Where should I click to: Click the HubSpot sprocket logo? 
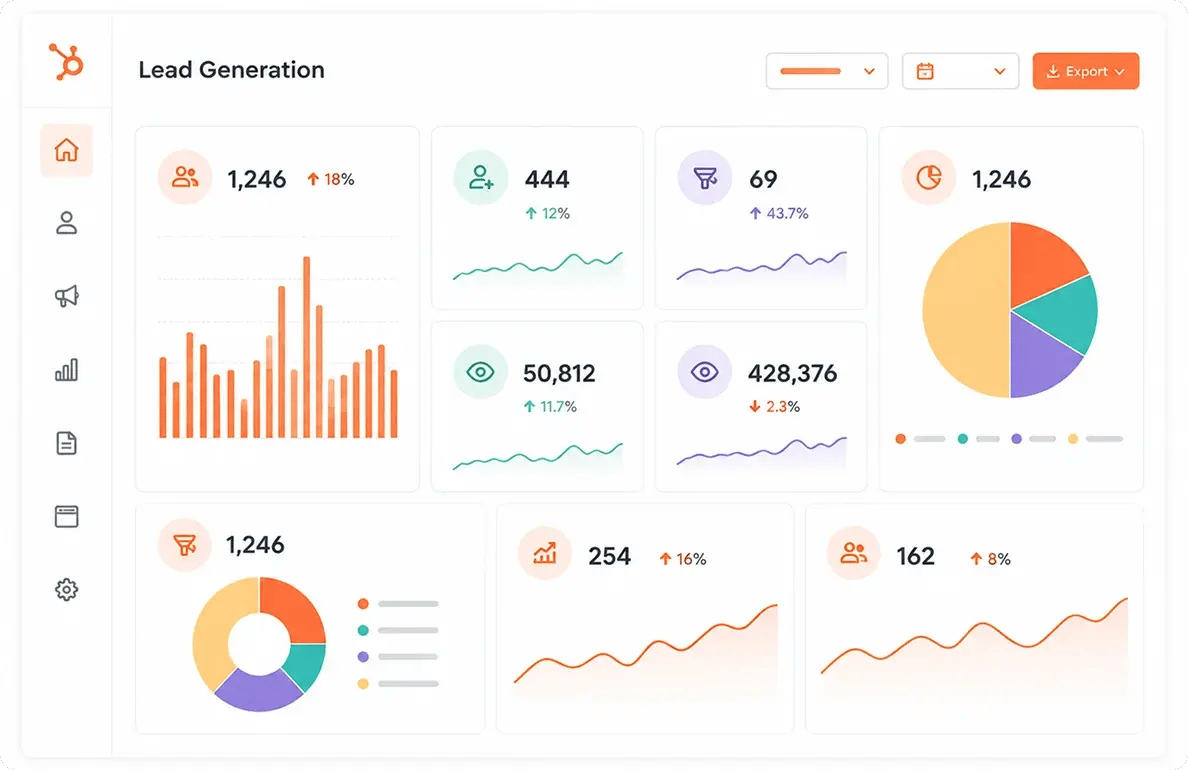[x=66, y=61]
